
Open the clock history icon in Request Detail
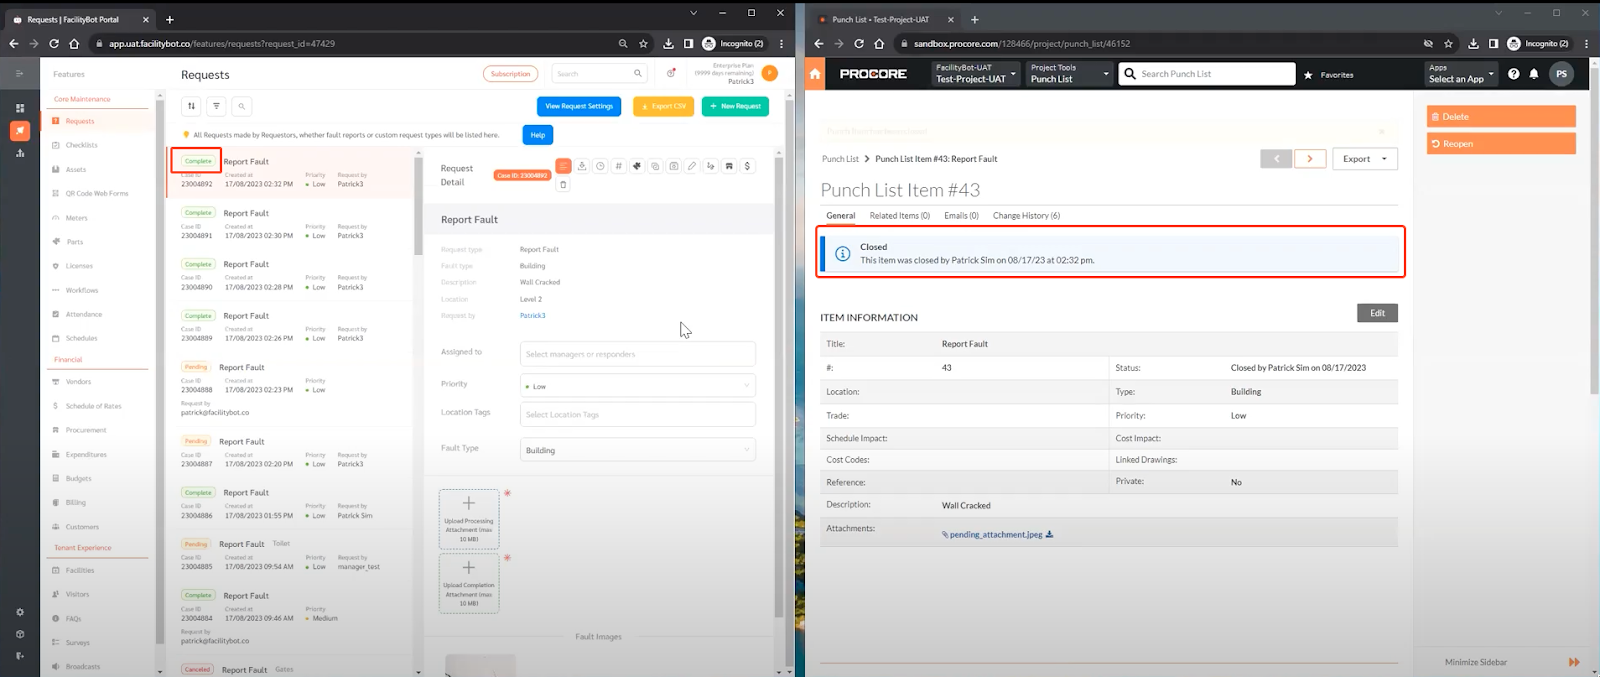tap(600, 166)
